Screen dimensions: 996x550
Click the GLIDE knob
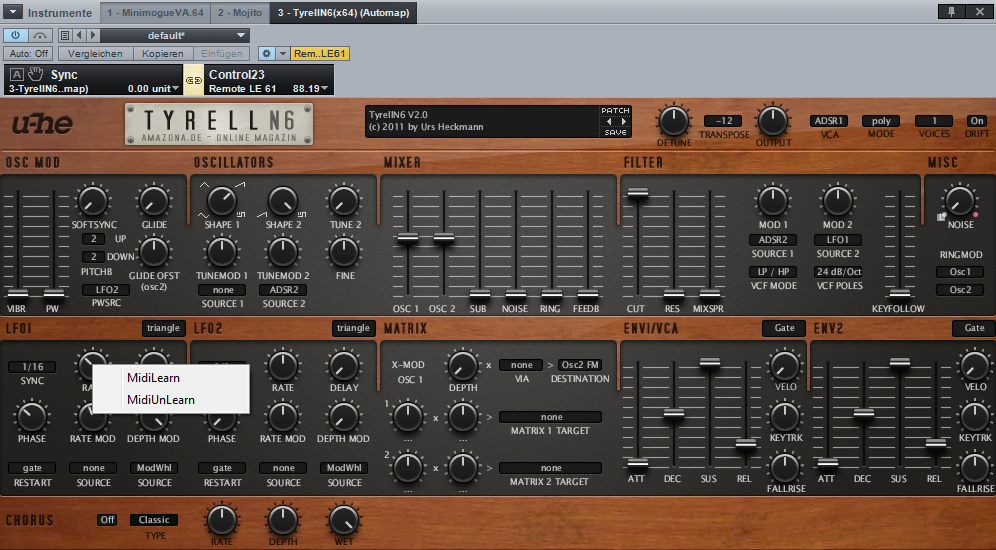pos(154,201)
